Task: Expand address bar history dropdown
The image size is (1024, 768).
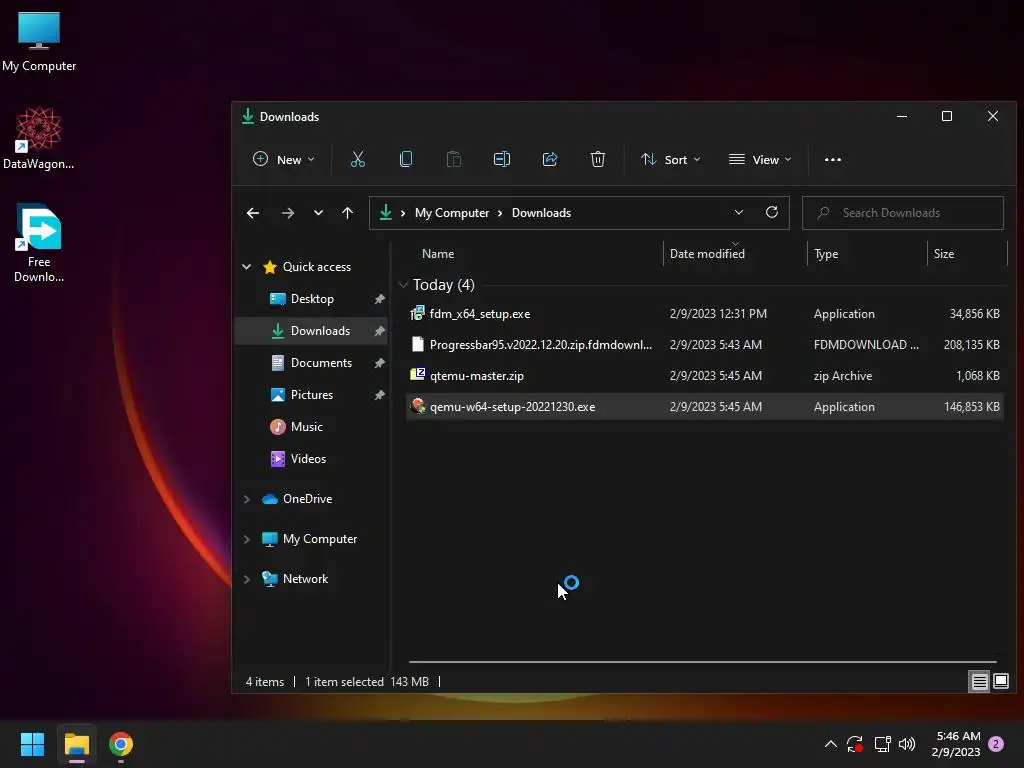Action: point(739,212)
